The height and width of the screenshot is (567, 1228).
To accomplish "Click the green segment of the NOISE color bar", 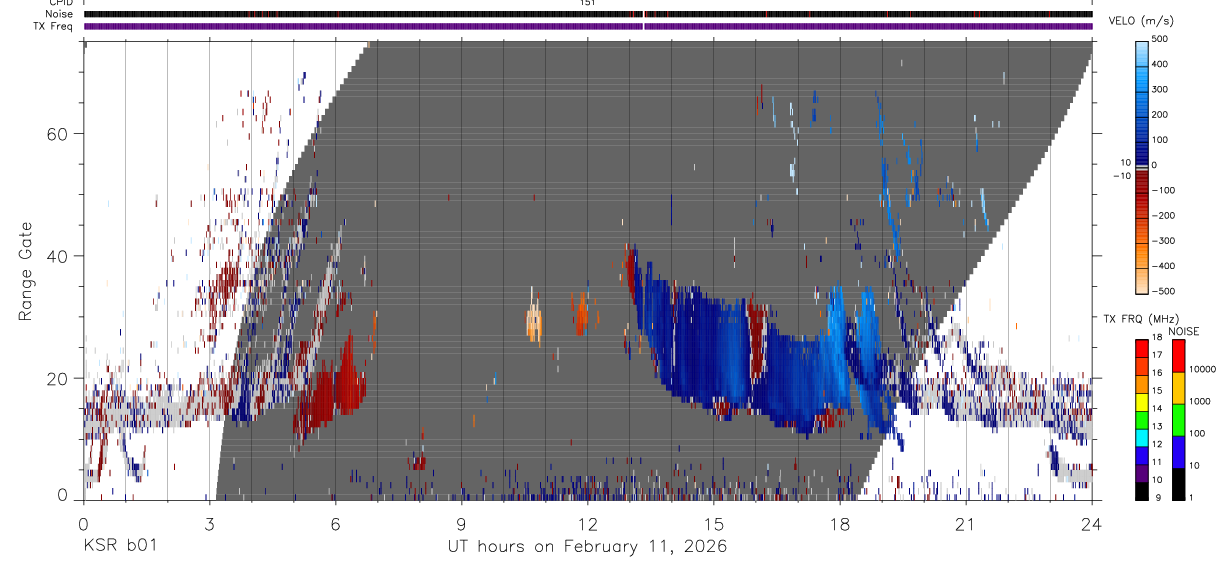I will (1178, 420).
